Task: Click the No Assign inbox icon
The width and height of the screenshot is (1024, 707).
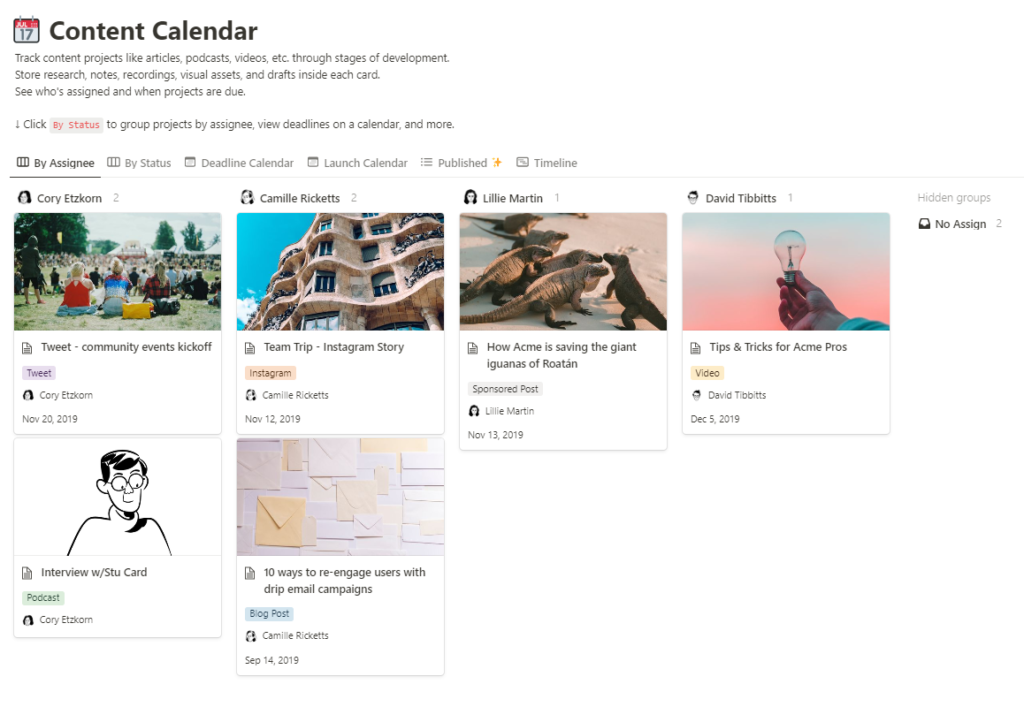Action: [924, 224]
